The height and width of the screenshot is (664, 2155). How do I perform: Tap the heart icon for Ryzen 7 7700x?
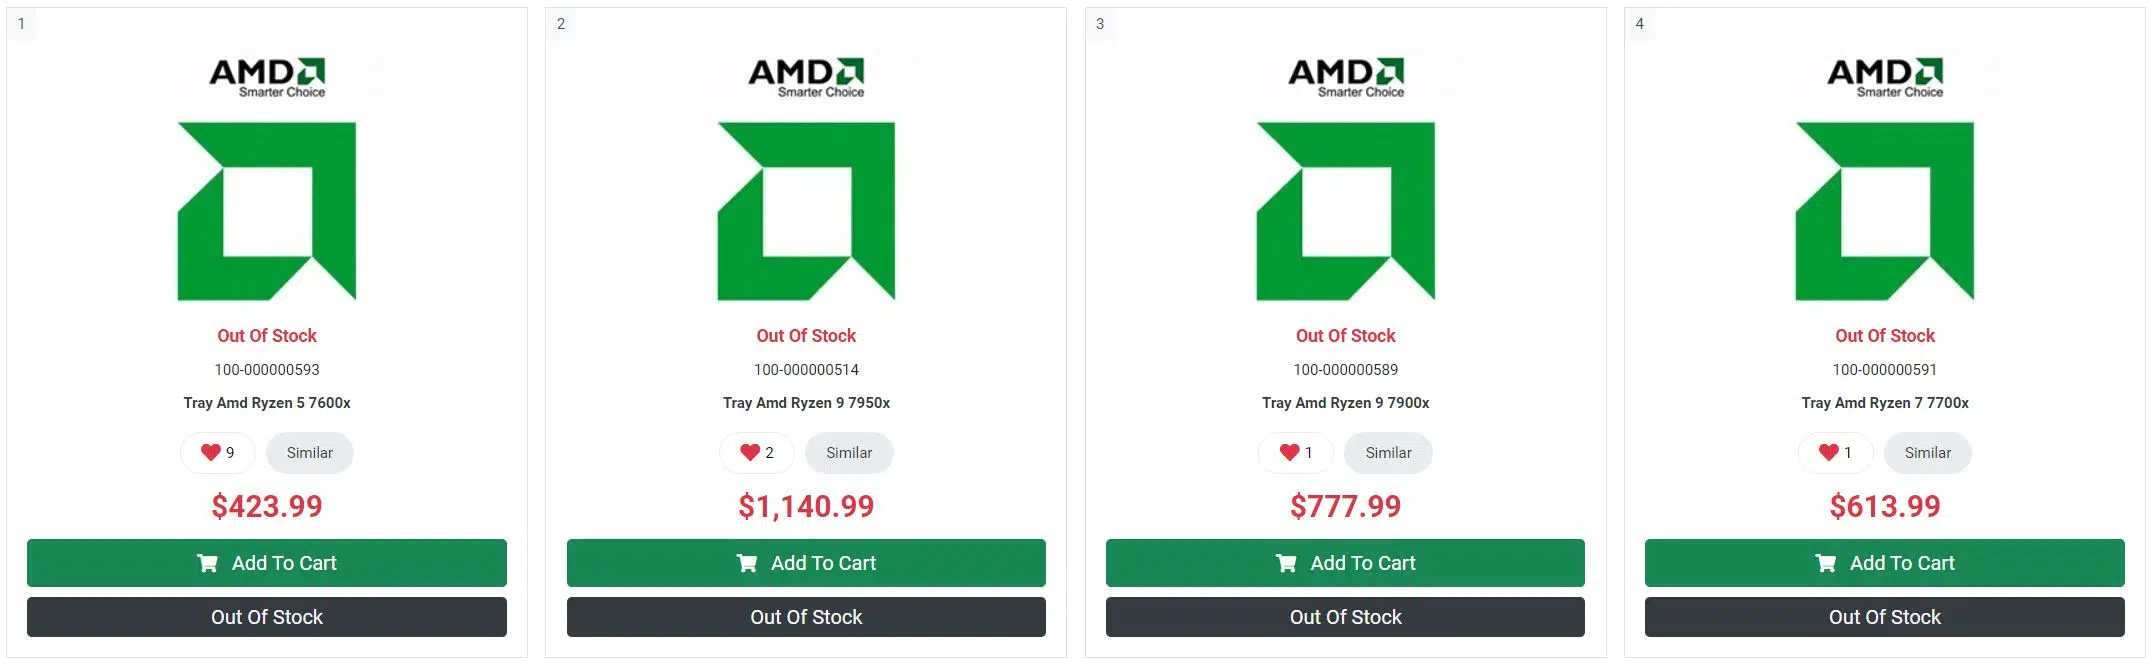[1835, 453]
